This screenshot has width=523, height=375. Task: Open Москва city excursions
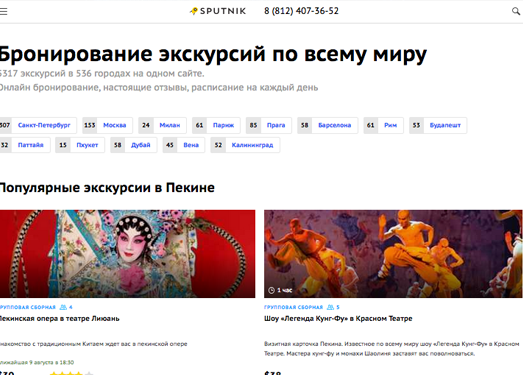(107, 125)
